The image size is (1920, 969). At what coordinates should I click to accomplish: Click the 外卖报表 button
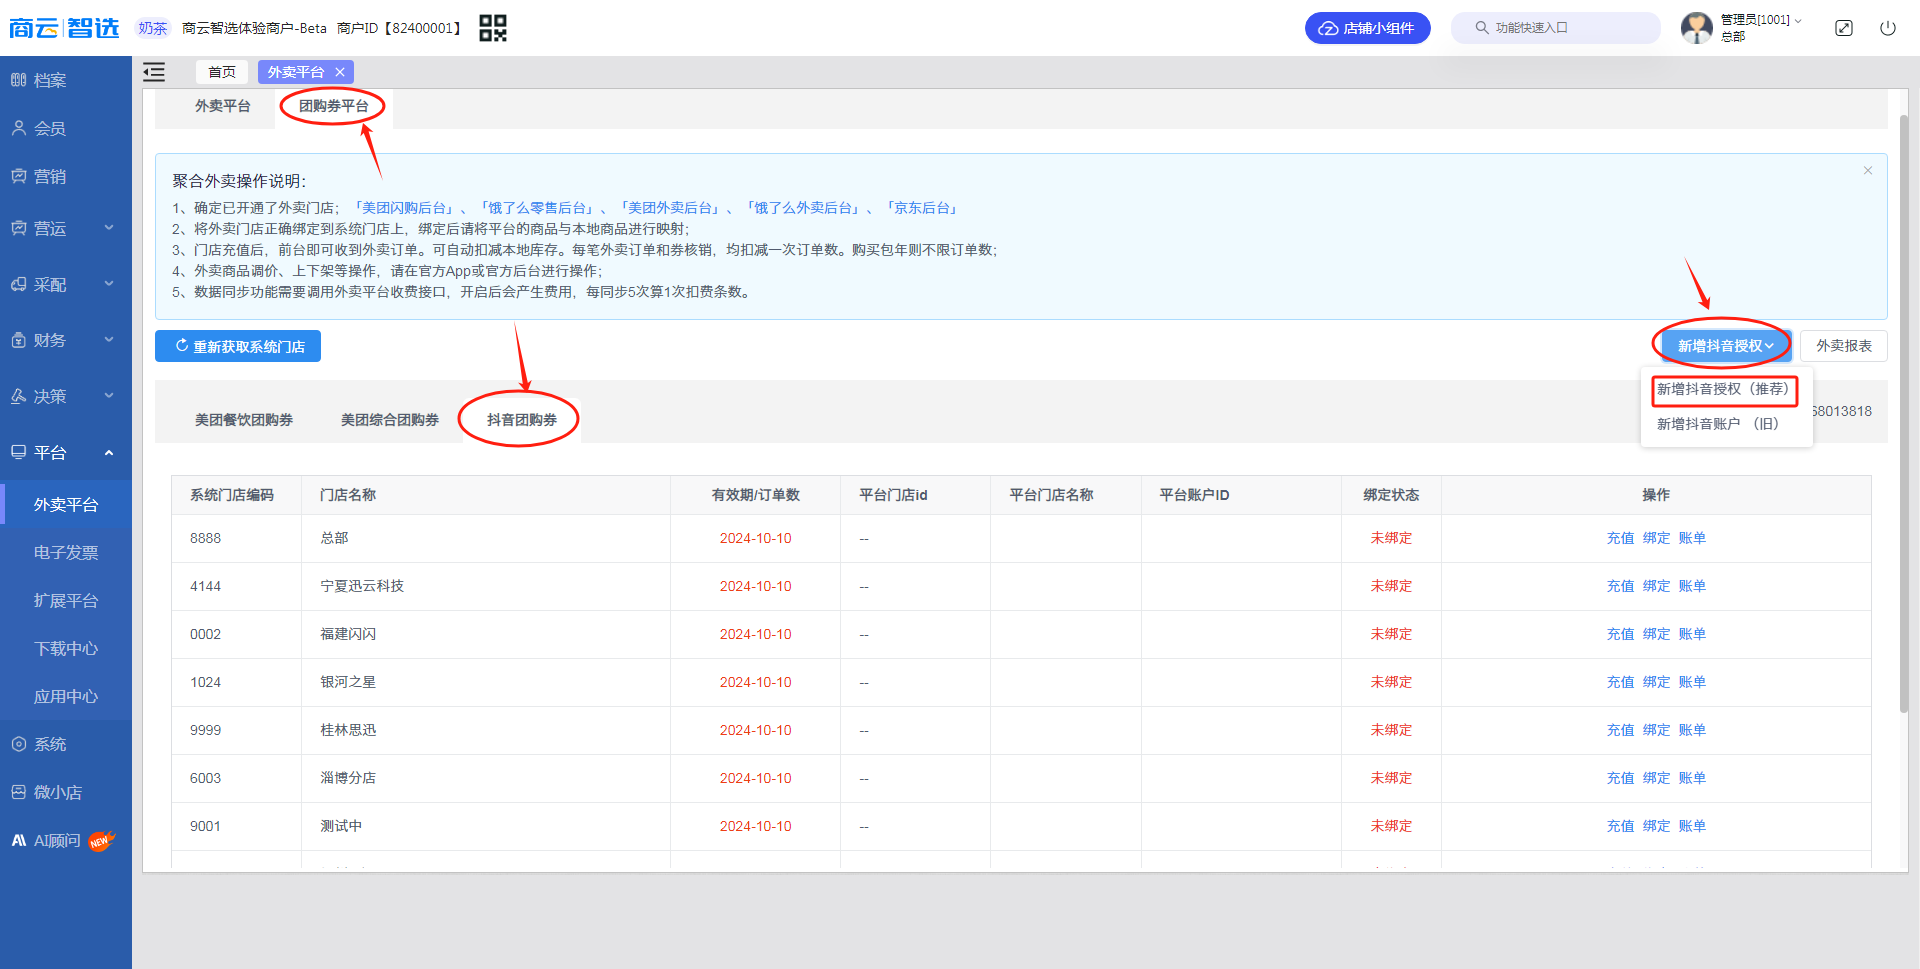coord(1843,346)
